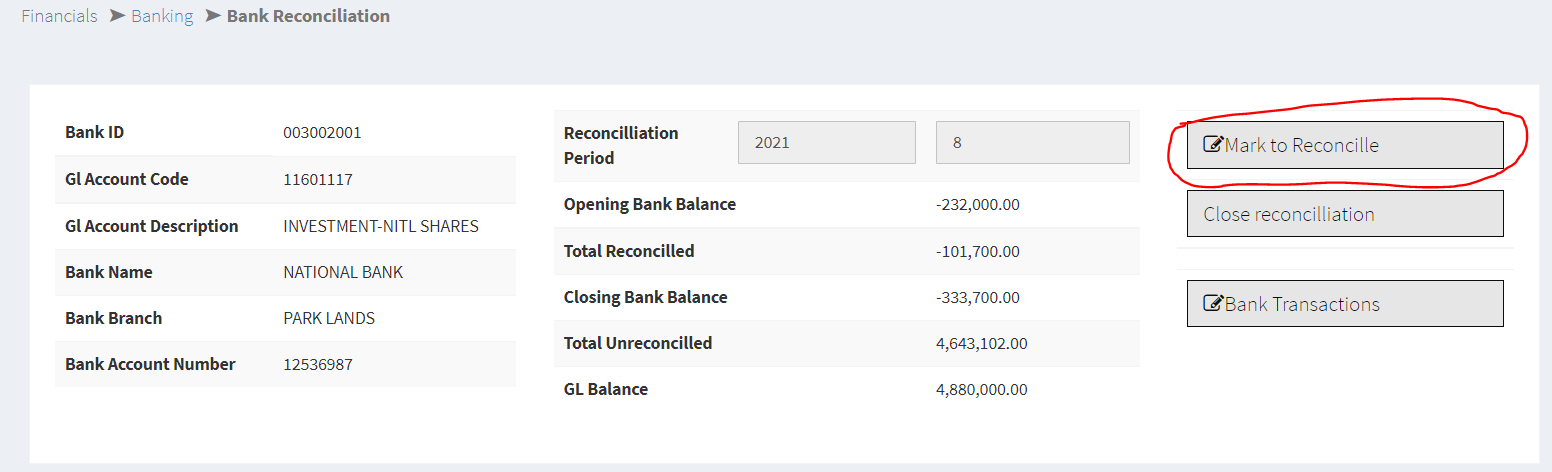Select the Opening Bank Balance value -232,000.00
The image size is (1552, 472).
coord(977,205)
